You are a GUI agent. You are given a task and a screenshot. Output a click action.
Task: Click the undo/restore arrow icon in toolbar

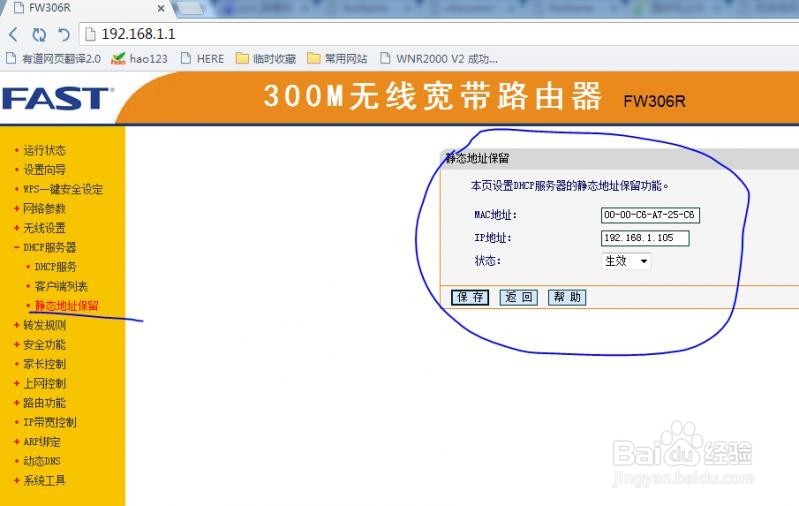pyautogui.click(x=64, y=34)
